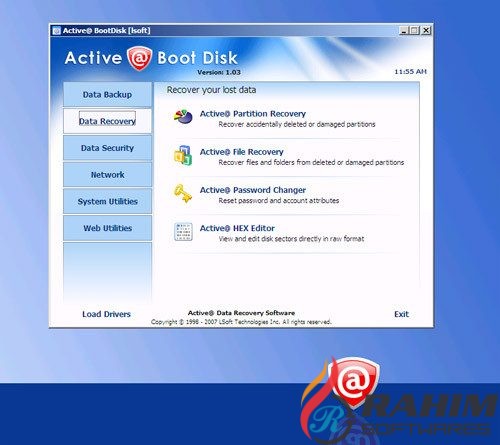
Task: Click the Password Changer keys icon
Action: coord(183,194)
